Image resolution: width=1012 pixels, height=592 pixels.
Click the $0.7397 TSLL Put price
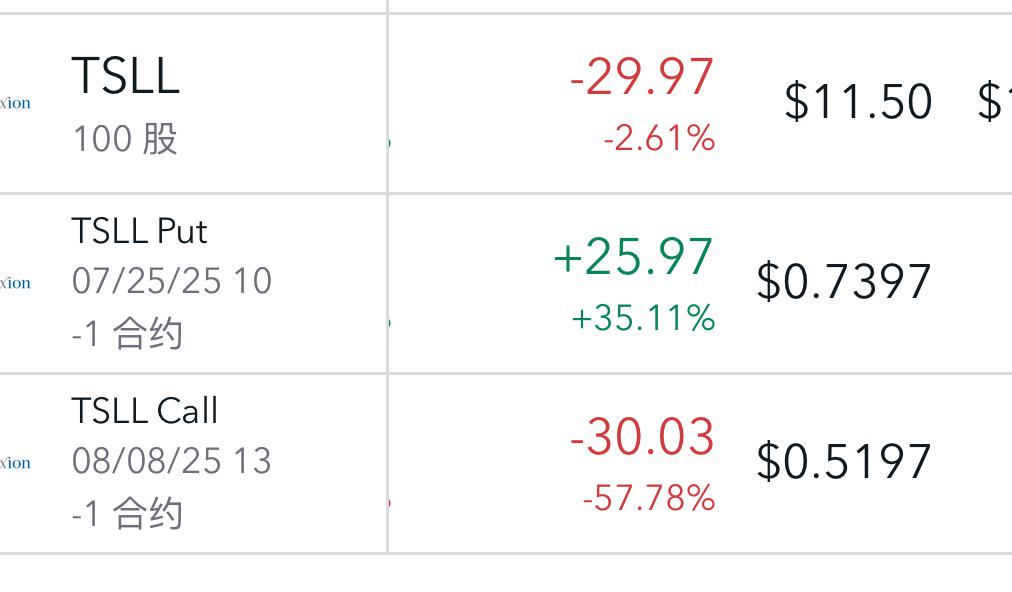(x=844, y=281)
